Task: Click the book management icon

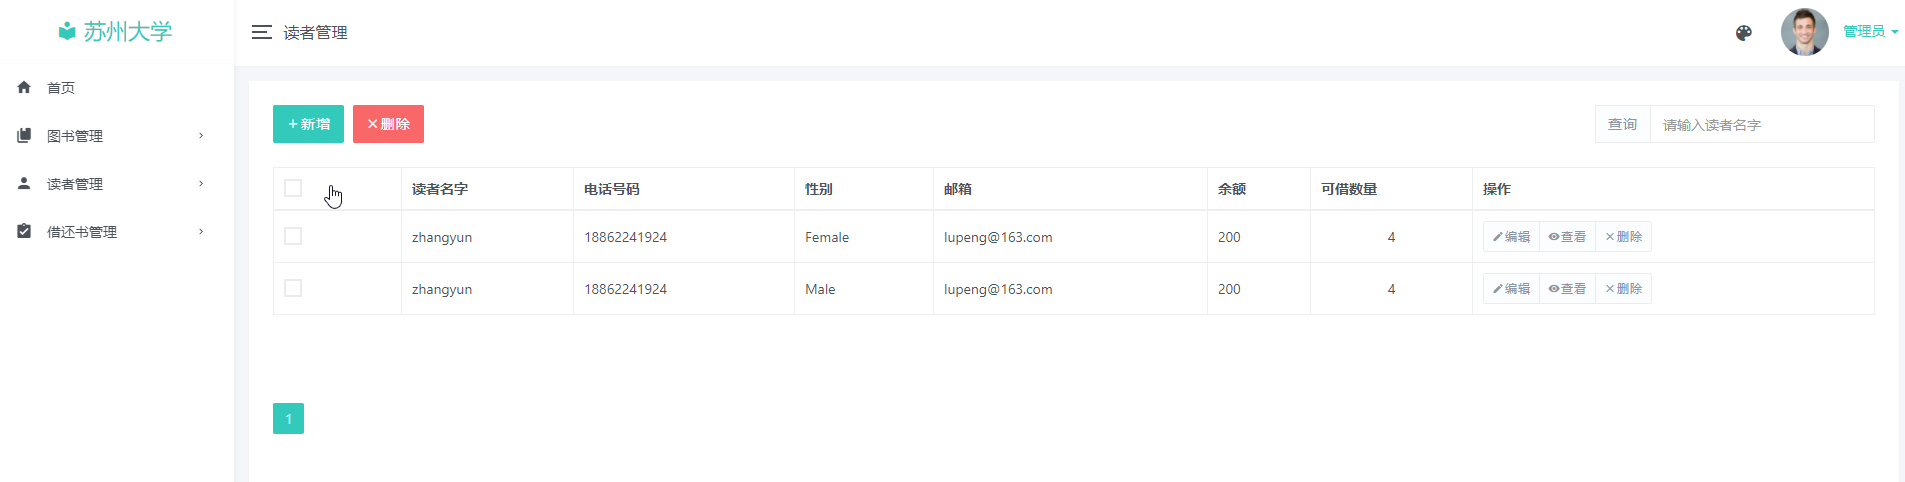Action: [24, 136]
